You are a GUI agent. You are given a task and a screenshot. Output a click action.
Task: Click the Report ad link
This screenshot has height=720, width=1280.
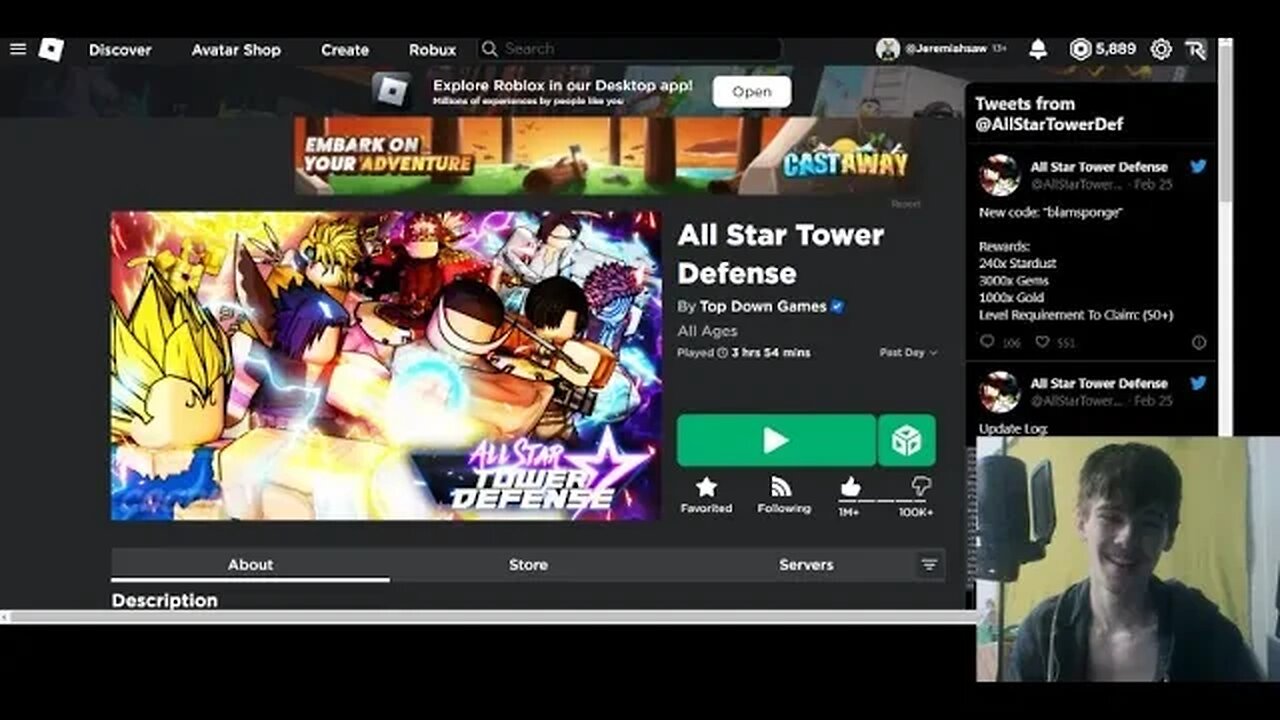point(905,204)
